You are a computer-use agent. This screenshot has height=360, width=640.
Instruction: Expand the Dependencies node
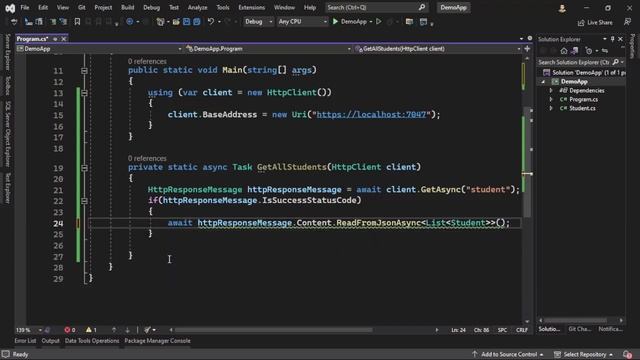click(x=551, y=90)
